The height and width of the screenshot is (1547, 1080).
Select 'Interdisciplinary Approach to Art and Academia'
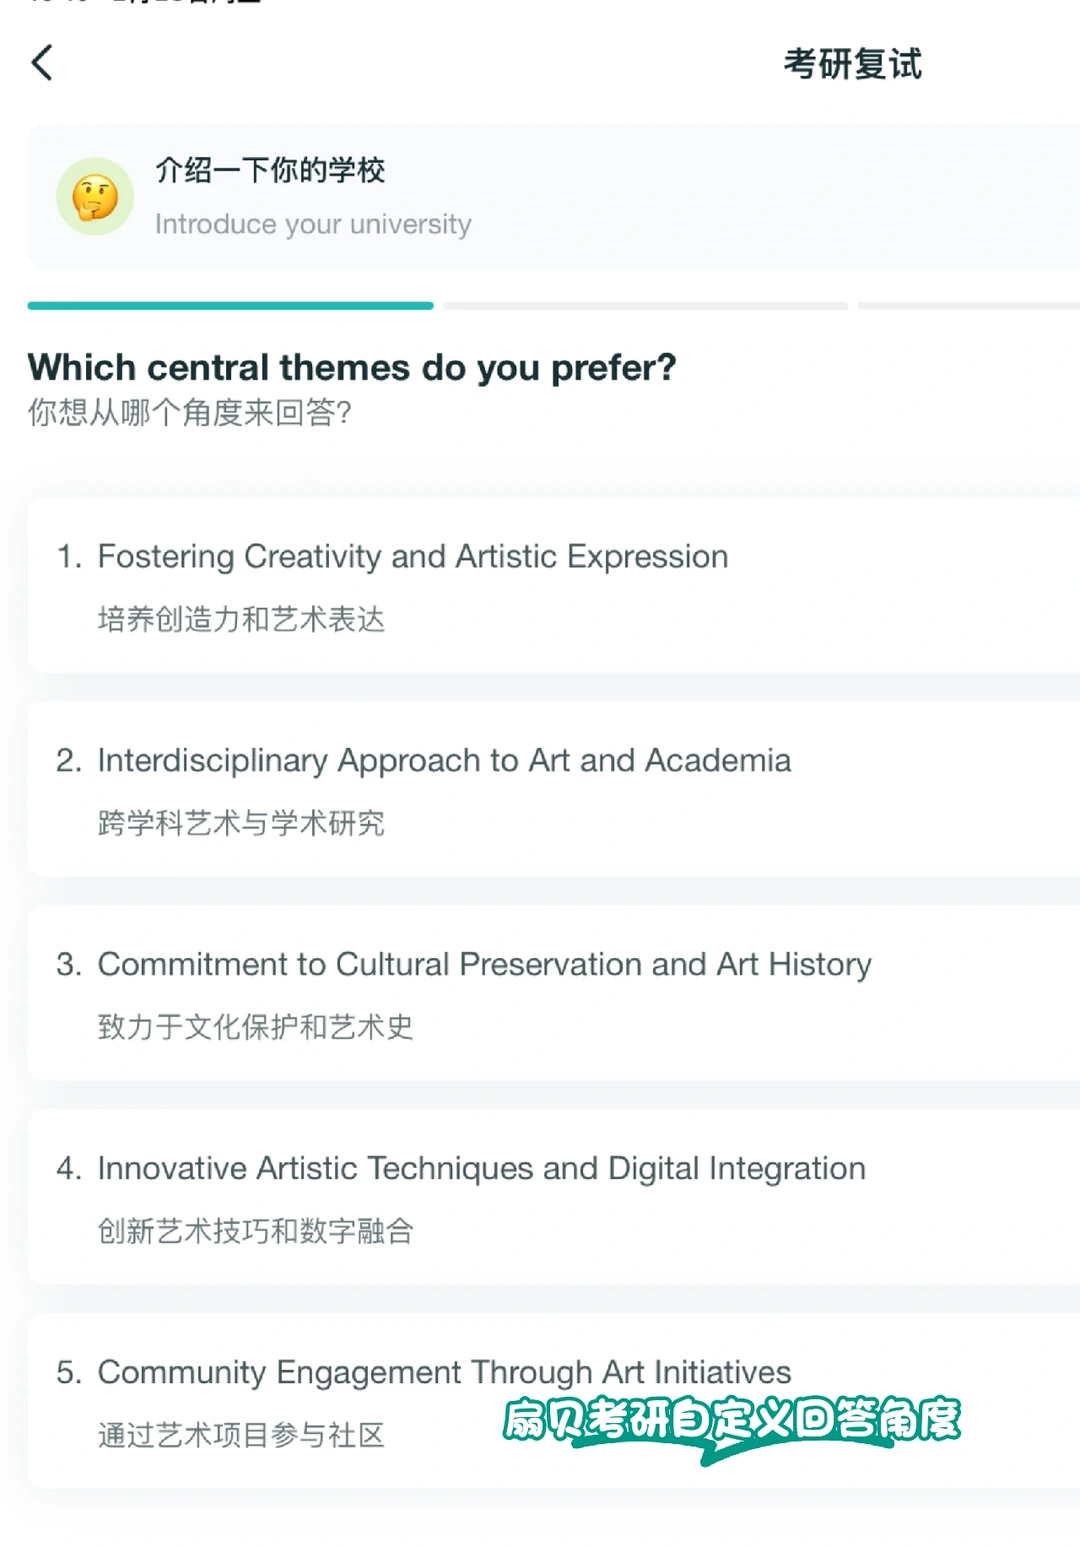click(x=444, y=760)
